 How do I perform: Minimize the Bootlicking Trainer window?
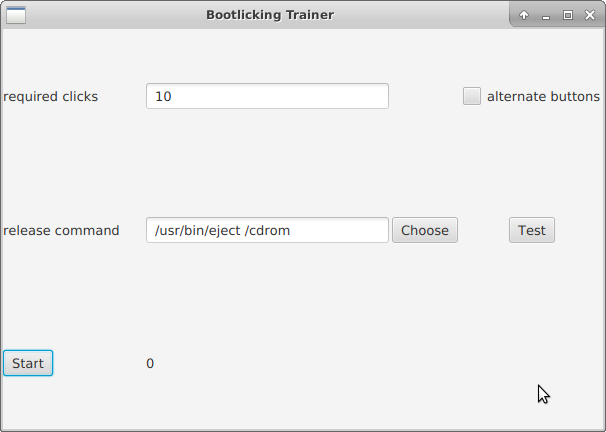pyautogui.click(x=546, y=15)
